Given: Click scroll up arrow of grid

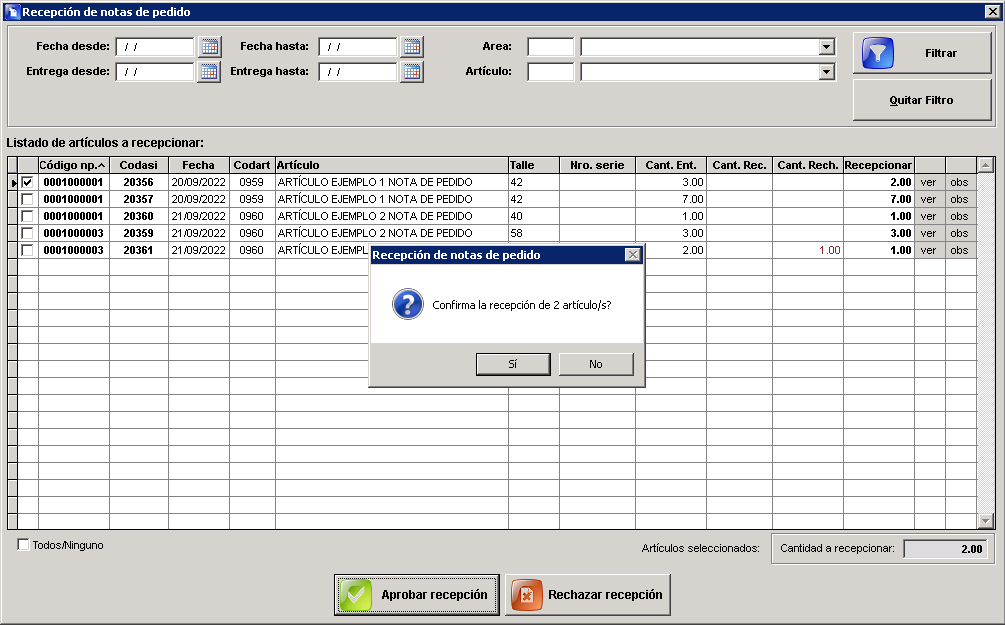Looking at the screenshot, I should click(986, 165).
